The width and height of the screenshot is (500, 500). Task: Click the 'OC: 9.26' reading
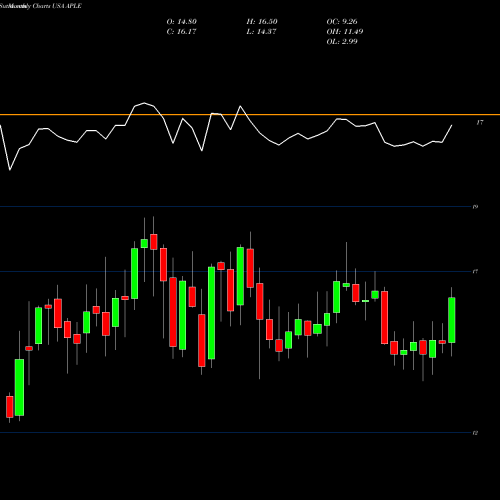pyautogui.click(x=342, y=22)
